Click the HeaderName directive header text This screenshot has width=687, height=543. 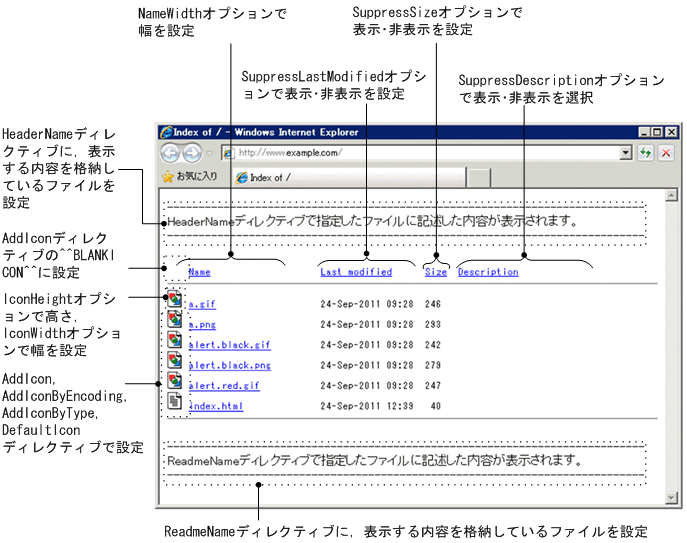372,221
